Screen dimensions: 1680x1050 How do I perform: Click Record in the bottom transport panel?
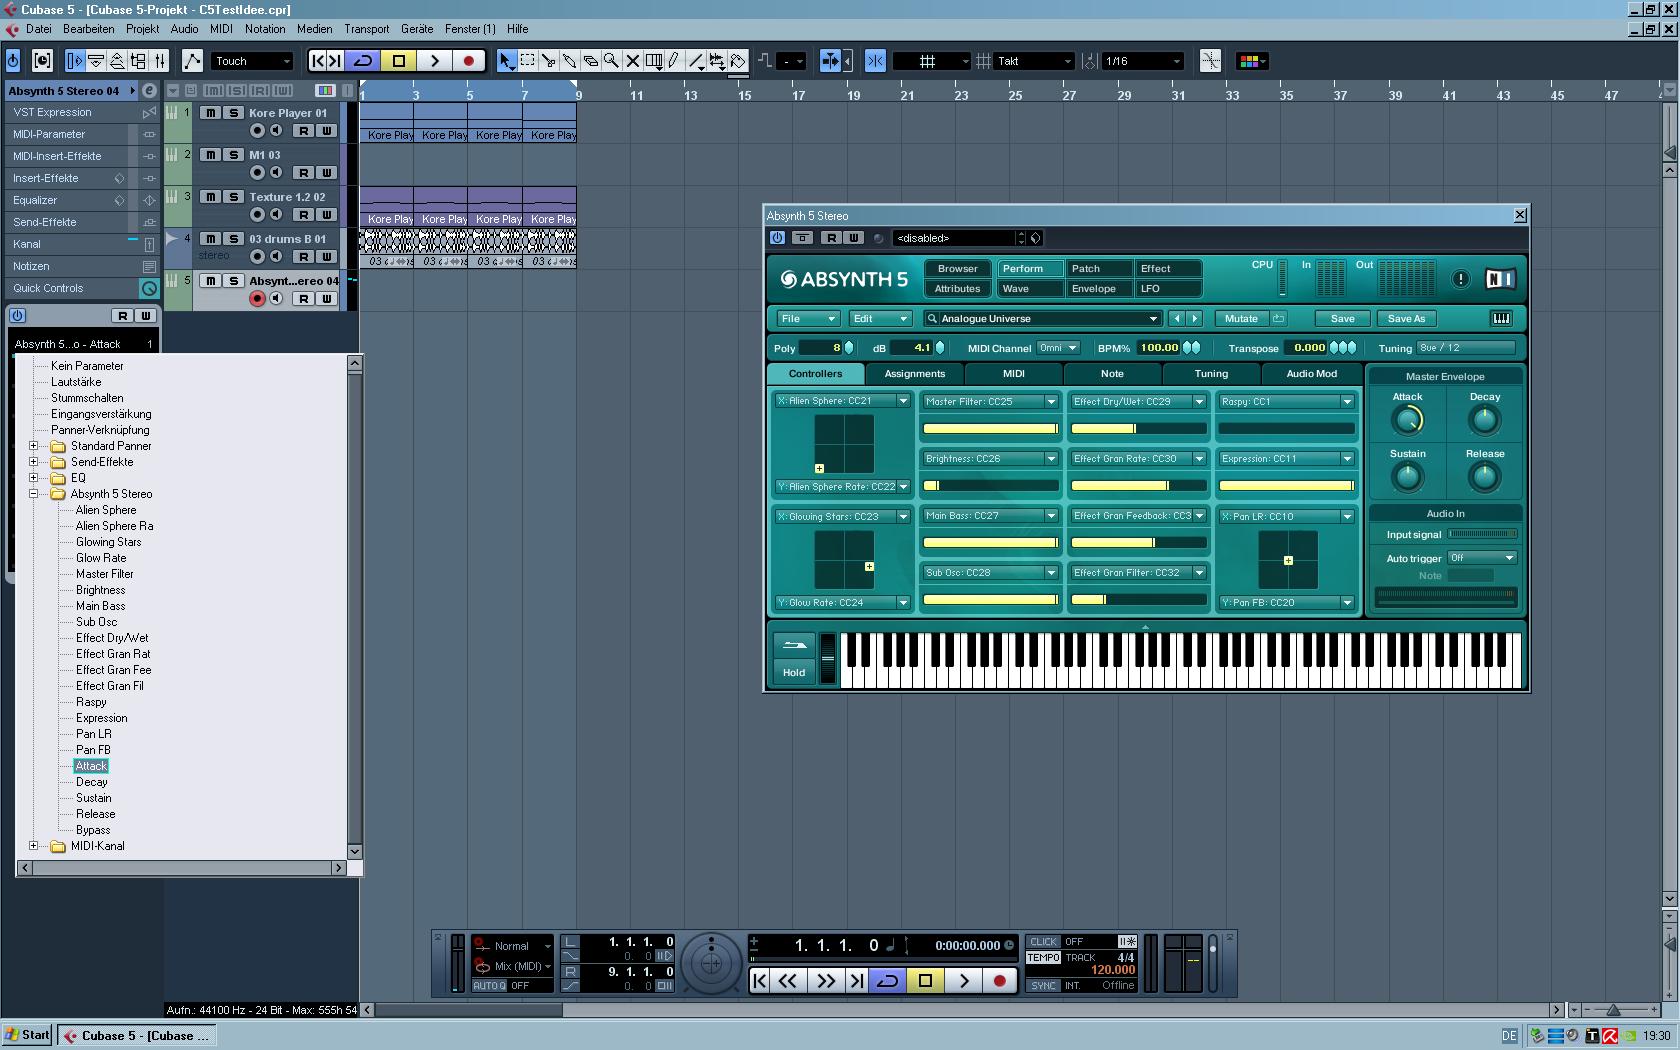coord(999,981)
